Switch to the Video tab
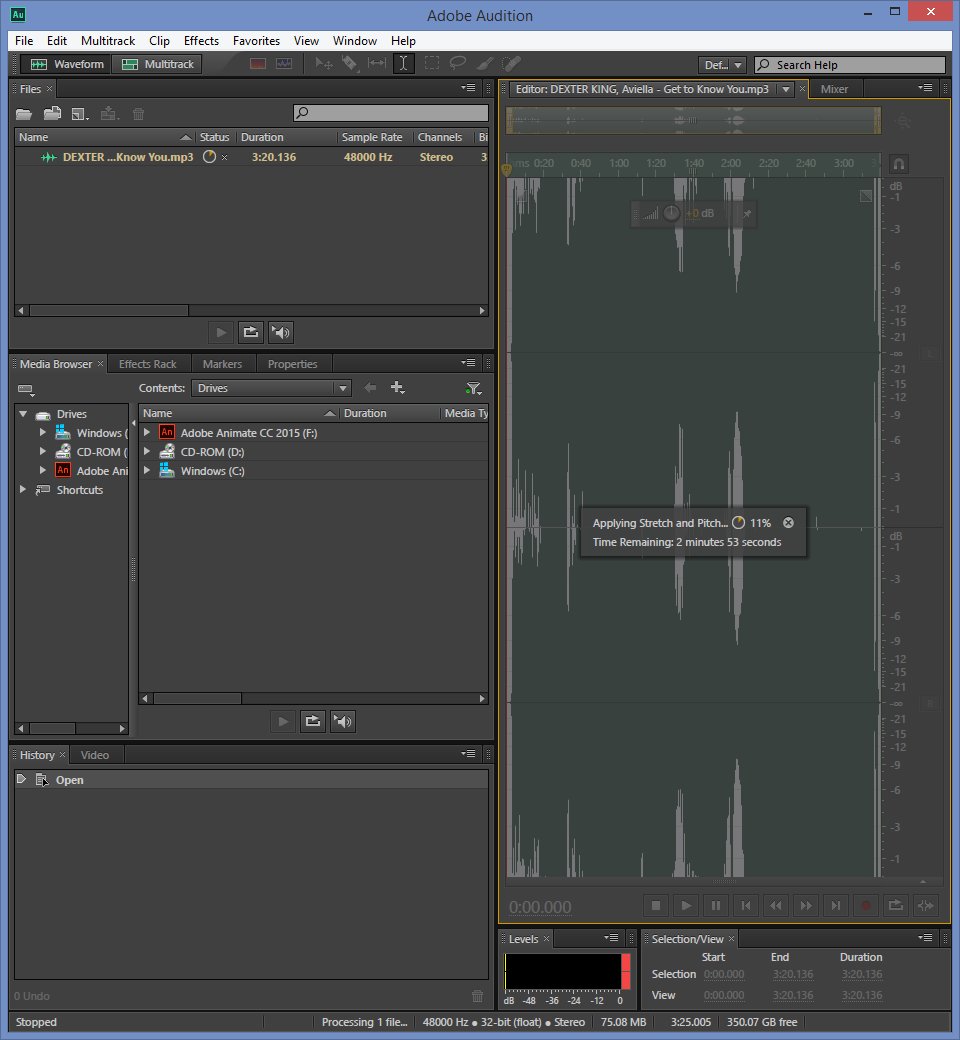Viewport: 960px width, 1040px height. [x=95, y=755]
